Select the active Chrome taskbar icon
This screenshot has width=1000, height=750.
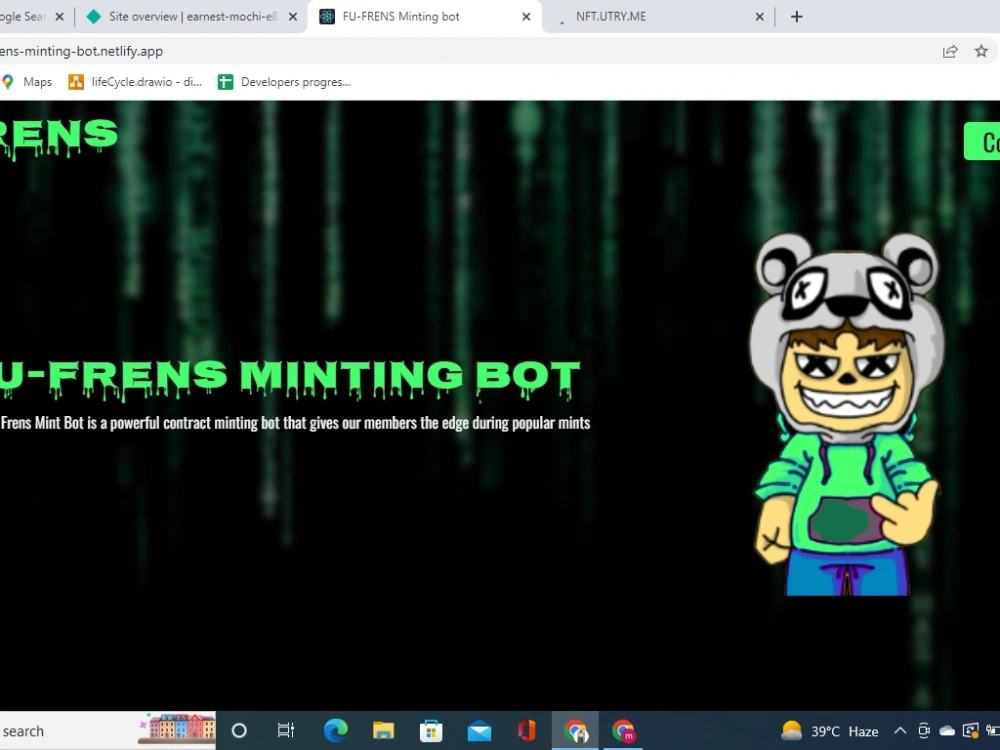click(575, 731)
